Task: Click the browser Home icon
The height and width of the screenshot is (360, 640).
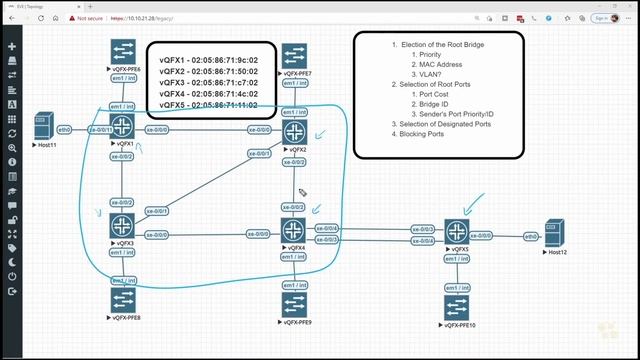Action: (56, 18)
